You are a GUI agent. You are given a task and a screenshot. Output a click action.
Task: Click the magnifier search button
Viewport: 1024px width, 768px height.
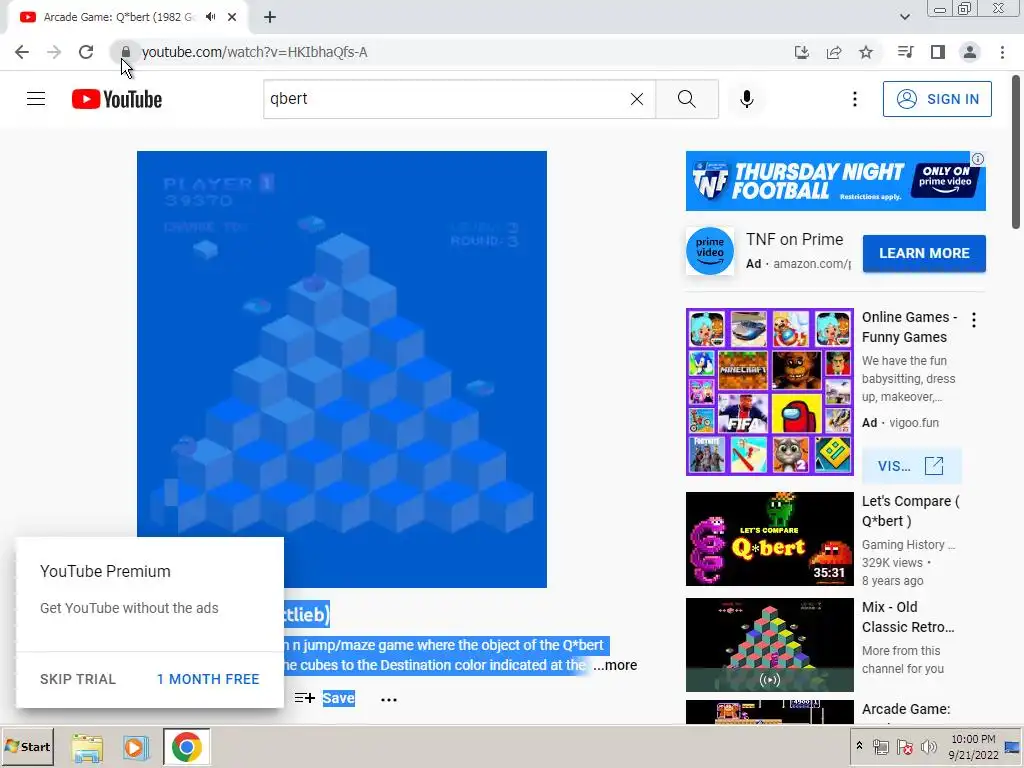[x=687, y=99]
